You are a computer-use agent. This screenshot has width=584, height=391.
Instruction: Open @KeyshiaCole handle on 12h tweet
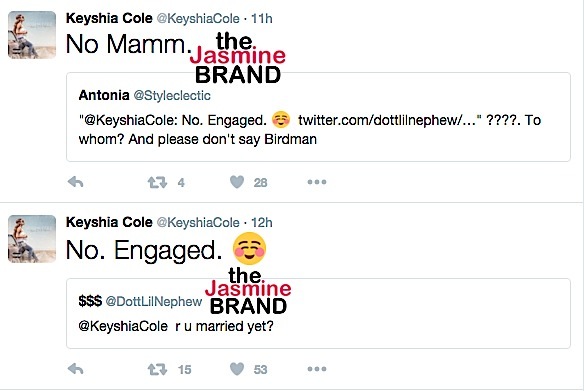point(198,222)
